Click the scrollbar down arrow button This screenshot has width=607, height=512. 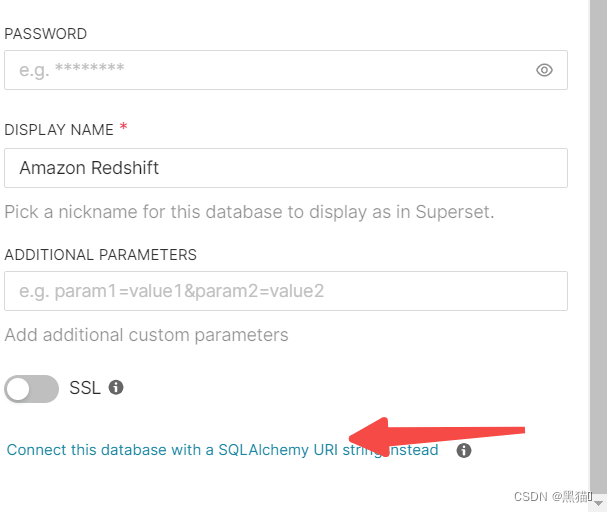598,503
